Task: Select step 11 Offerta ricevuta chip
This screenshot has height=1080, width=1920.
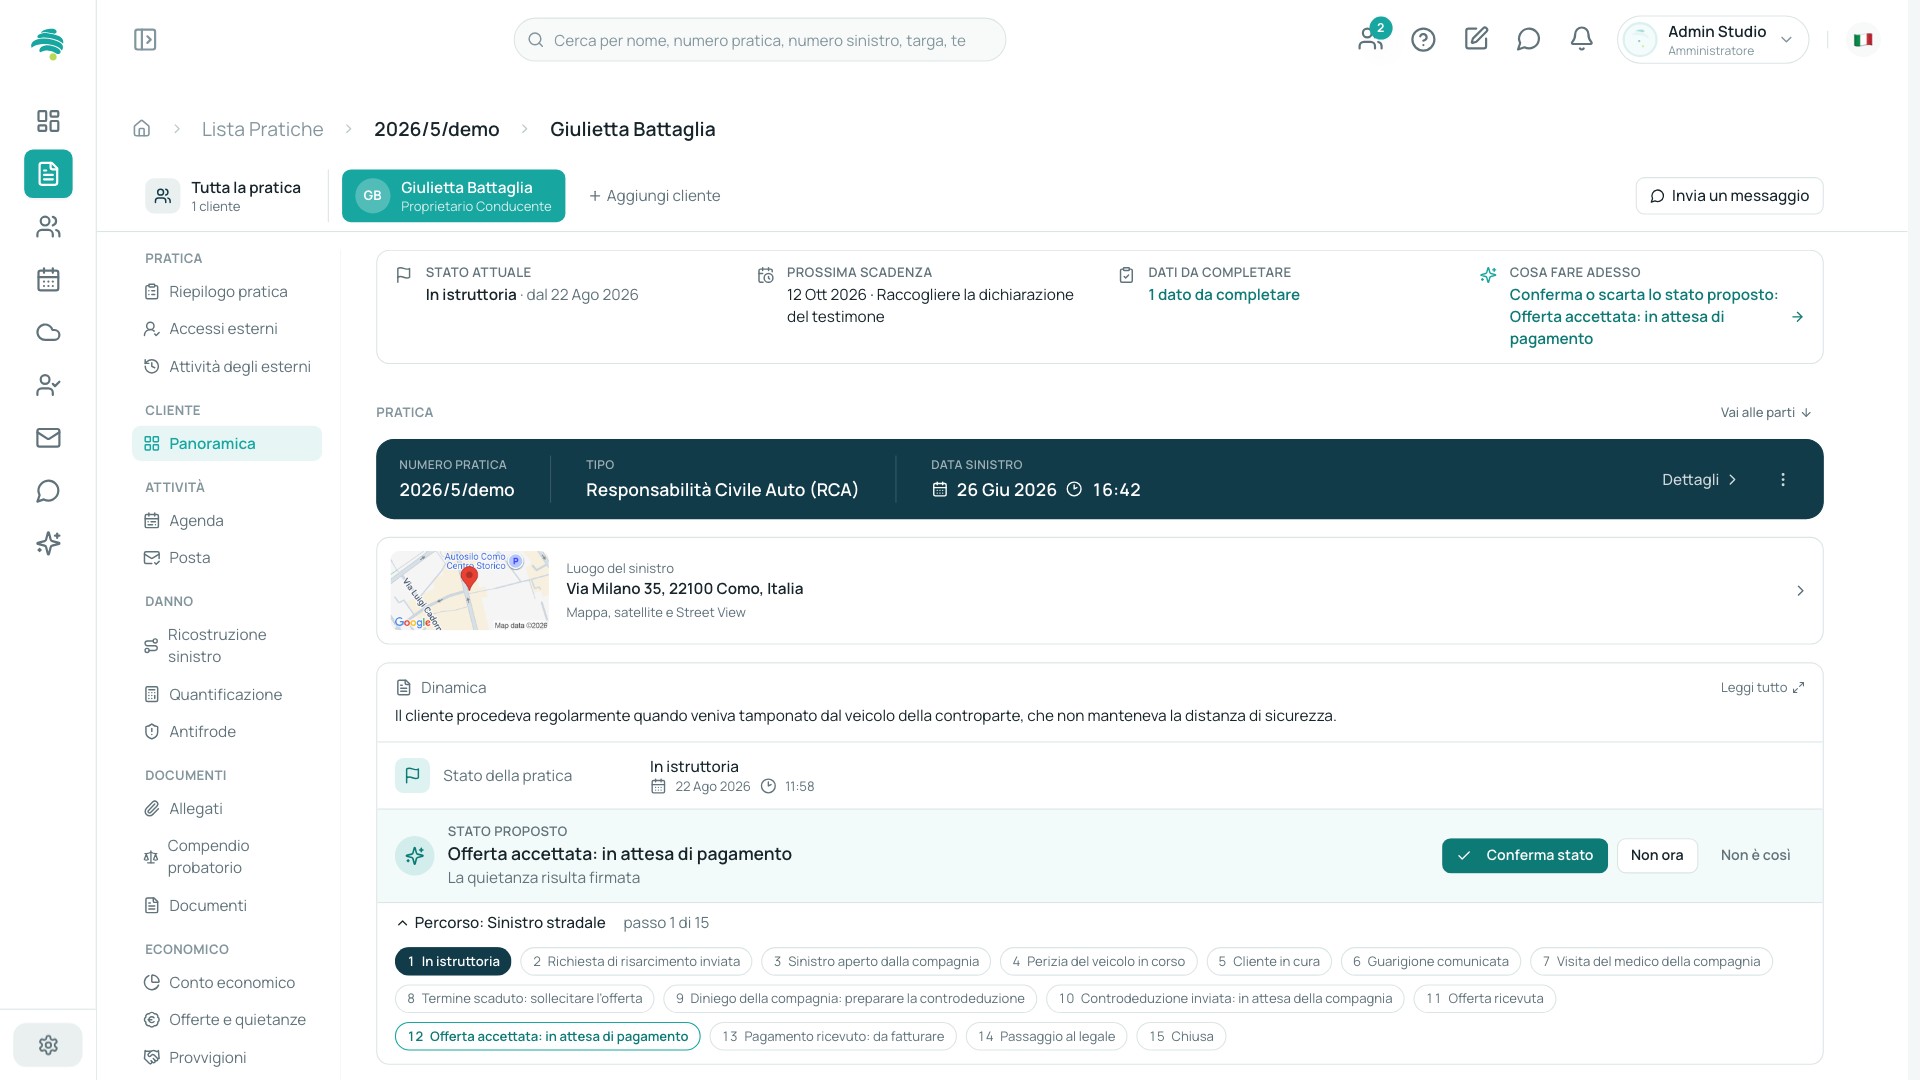Action: [x=1484, y=999]
